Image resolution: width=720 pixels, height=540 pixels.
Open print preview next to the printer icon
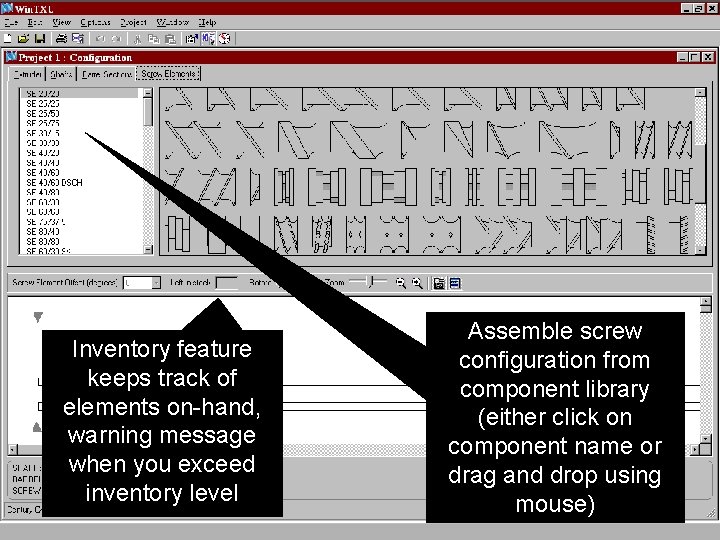pyautogui.click(x=78, y=39)
